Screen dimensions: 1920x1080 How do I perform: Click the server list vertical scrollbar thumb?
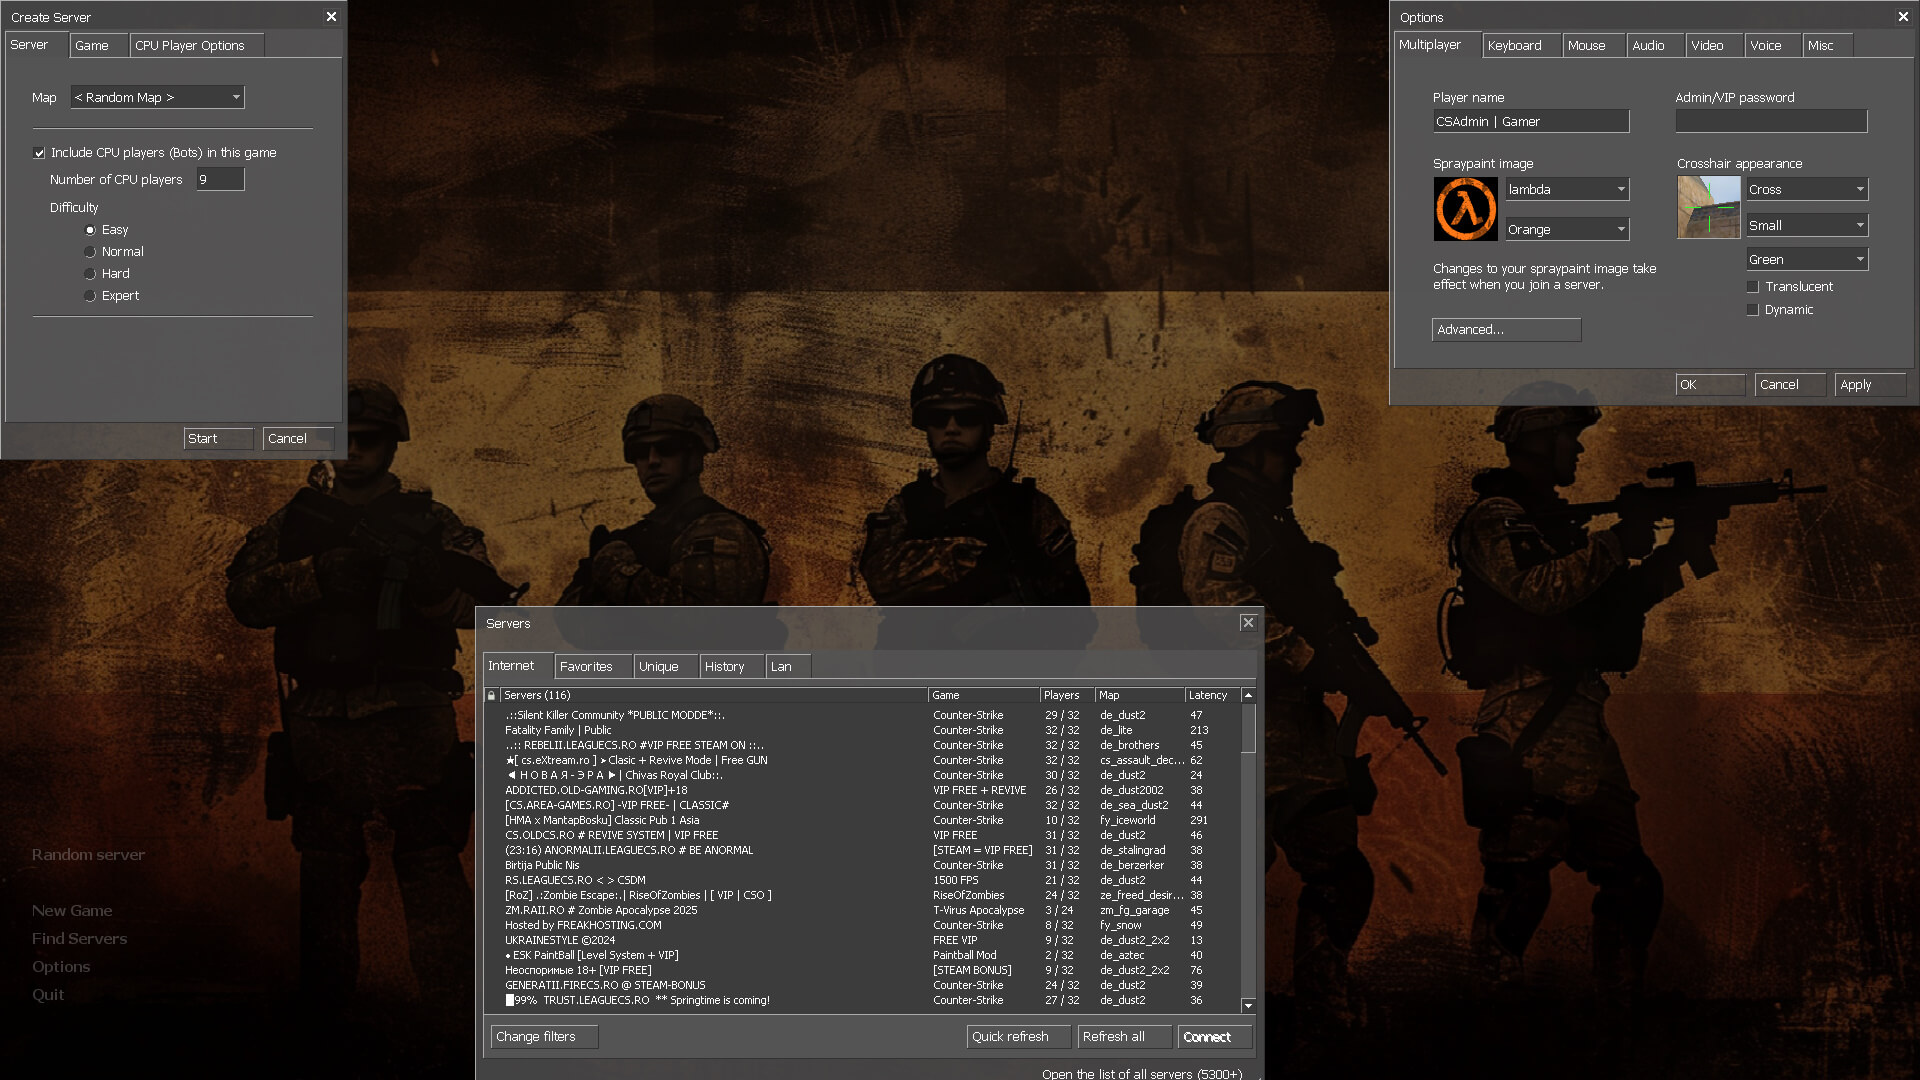point(1248,728)
